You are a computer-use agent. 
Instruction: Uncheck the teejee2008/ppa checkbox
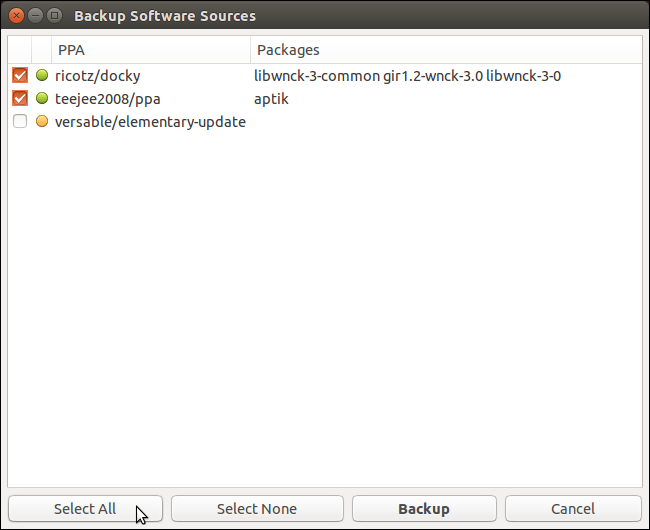[x=20, y=98]
